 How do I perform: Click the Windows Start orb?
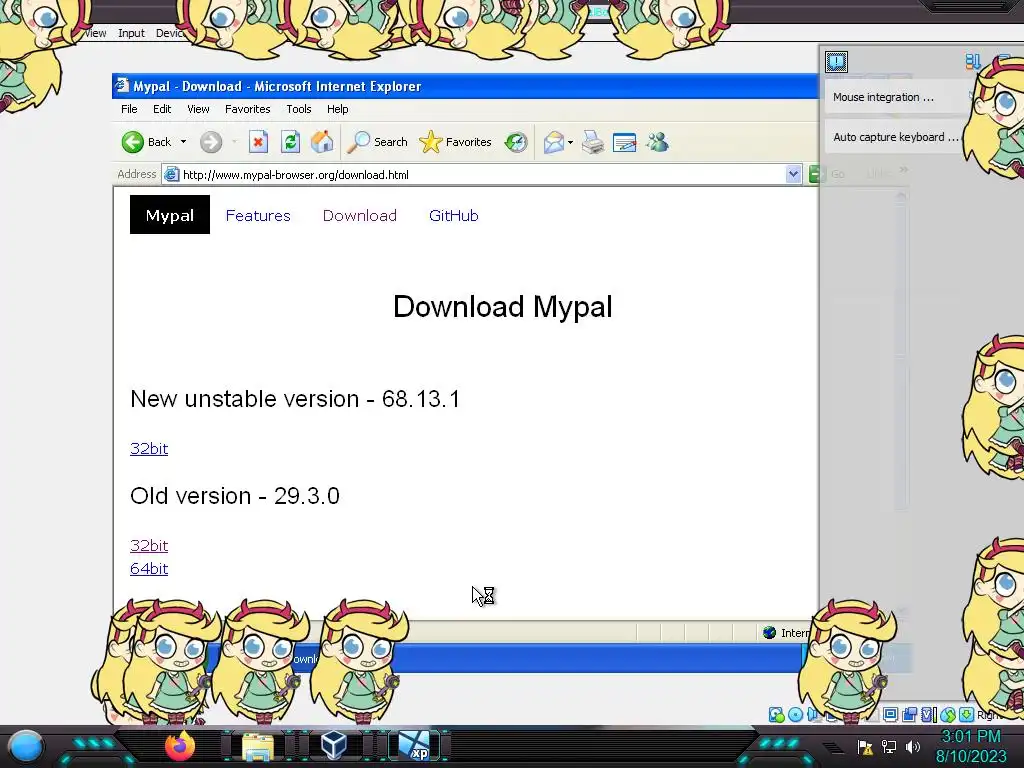pyautogui.click(x=26, y=746)
